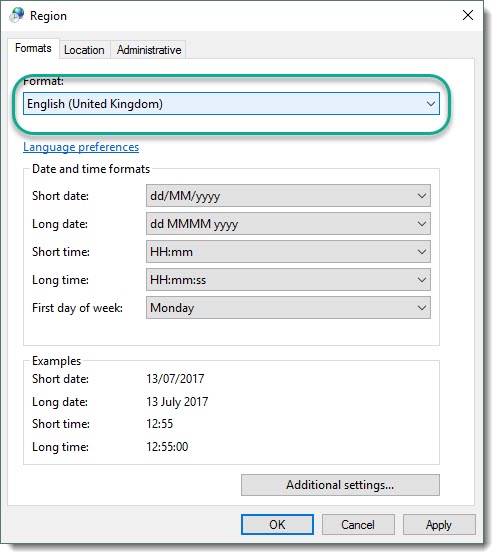This screenshot has width=499, height=559.
Task: Select the Formats tab
Action: (34, 49)
